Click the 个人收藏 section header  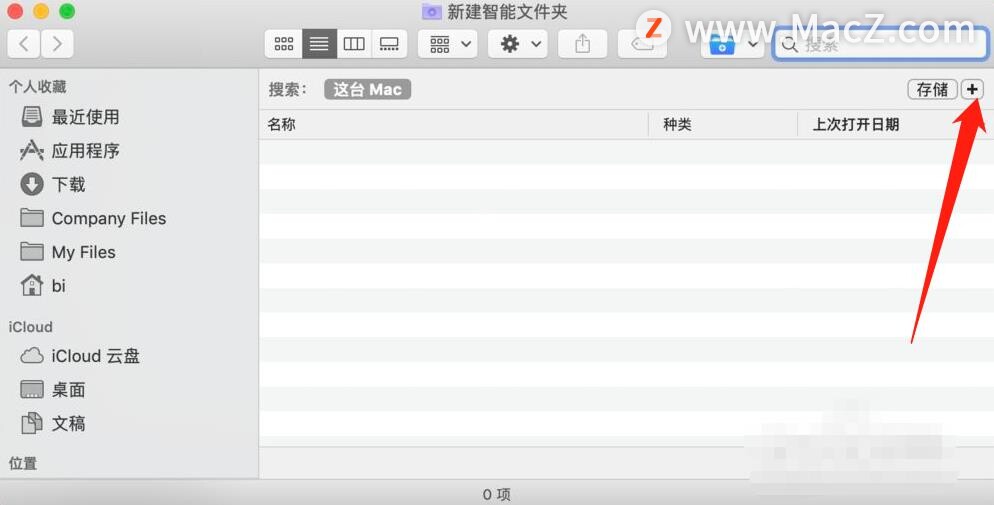click(37, 87)
